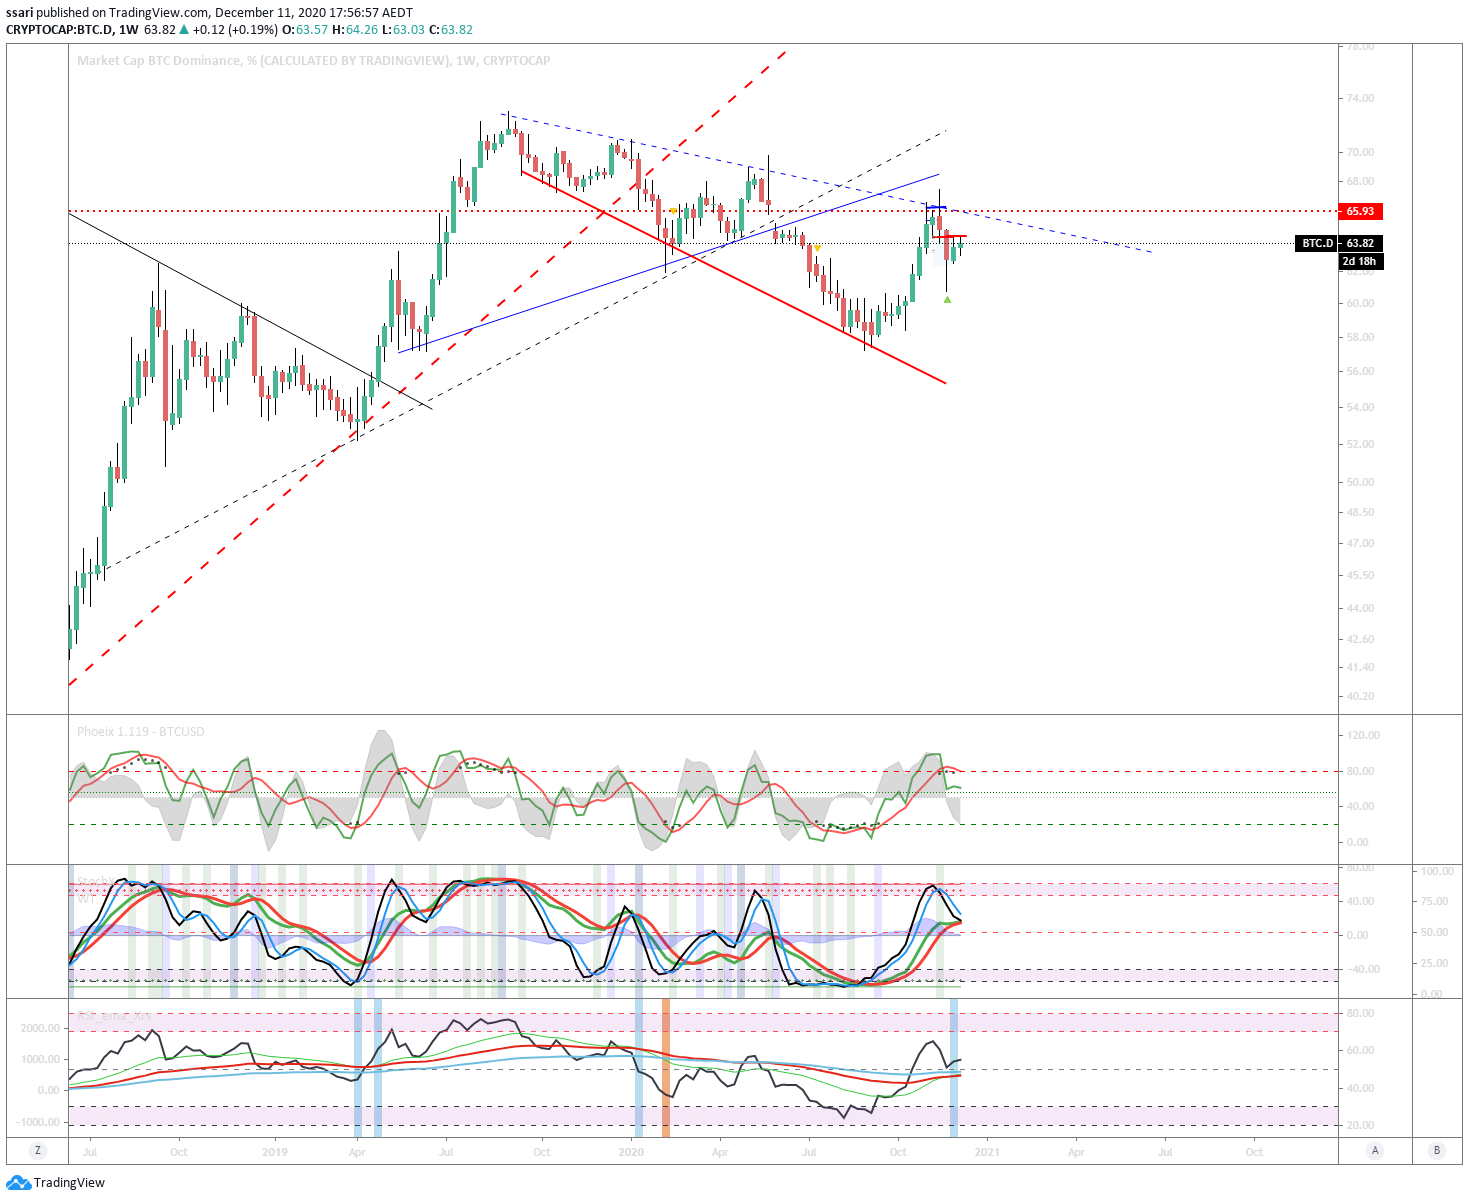Viewport: 1469px width, 1201px height.
Task: Click the 2019 label on the time axis
Action: pos(274,1152)
